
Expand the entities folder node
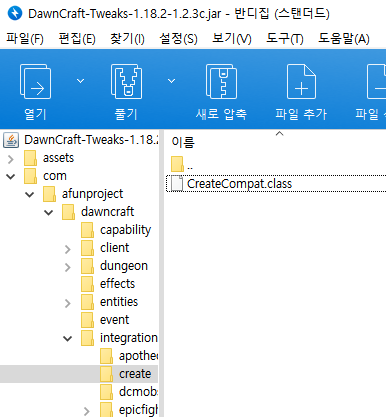[68, 303]
